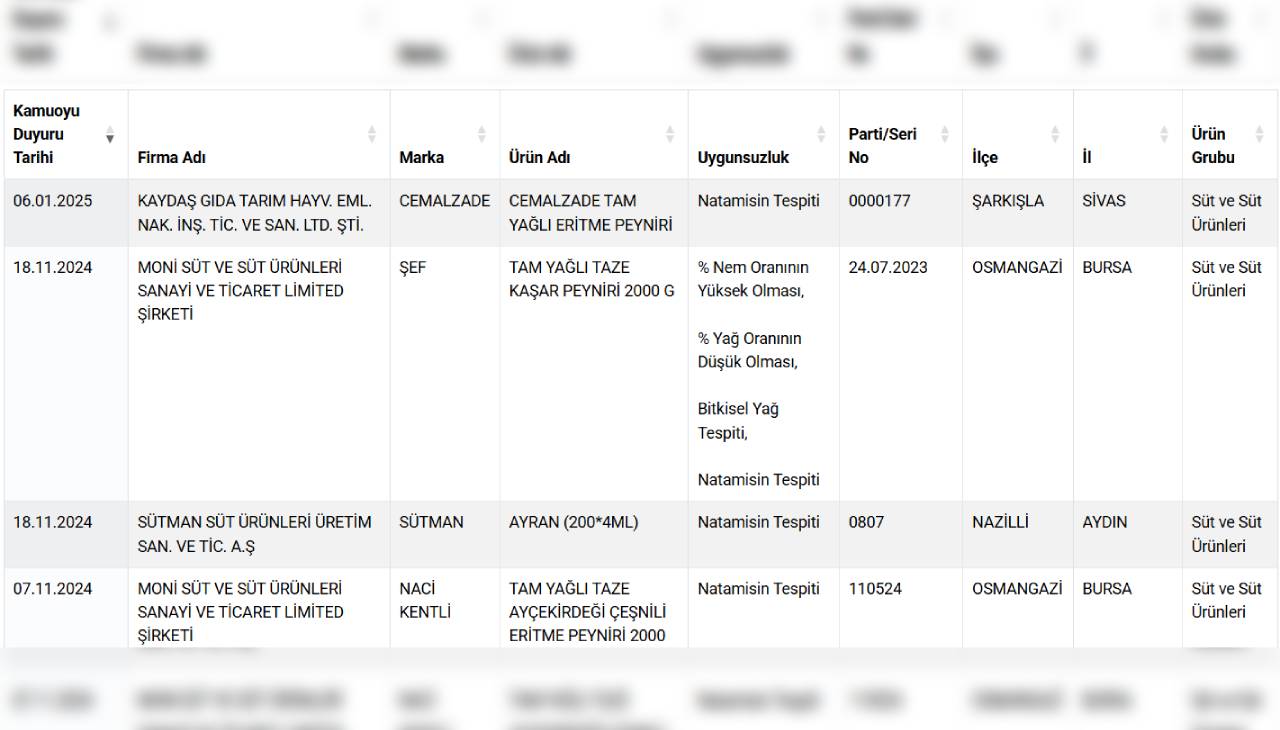The width and height of the screenshot is (1280, 730).
Task: Click '% Yağ Oranının Düşük Olması' text
Action: coord(748,350)
